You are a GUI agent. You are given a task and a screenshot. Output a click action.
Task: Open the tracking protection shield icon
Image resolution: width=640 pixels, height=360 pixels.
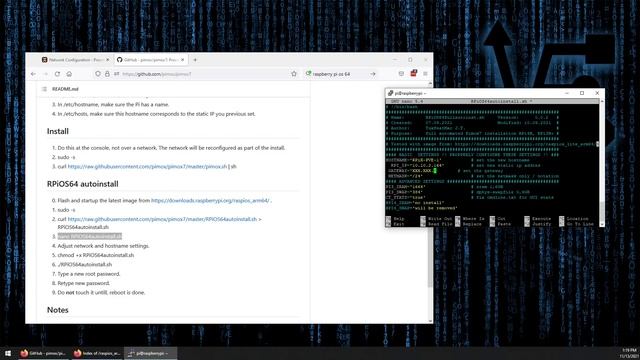[x=98, y=74]
